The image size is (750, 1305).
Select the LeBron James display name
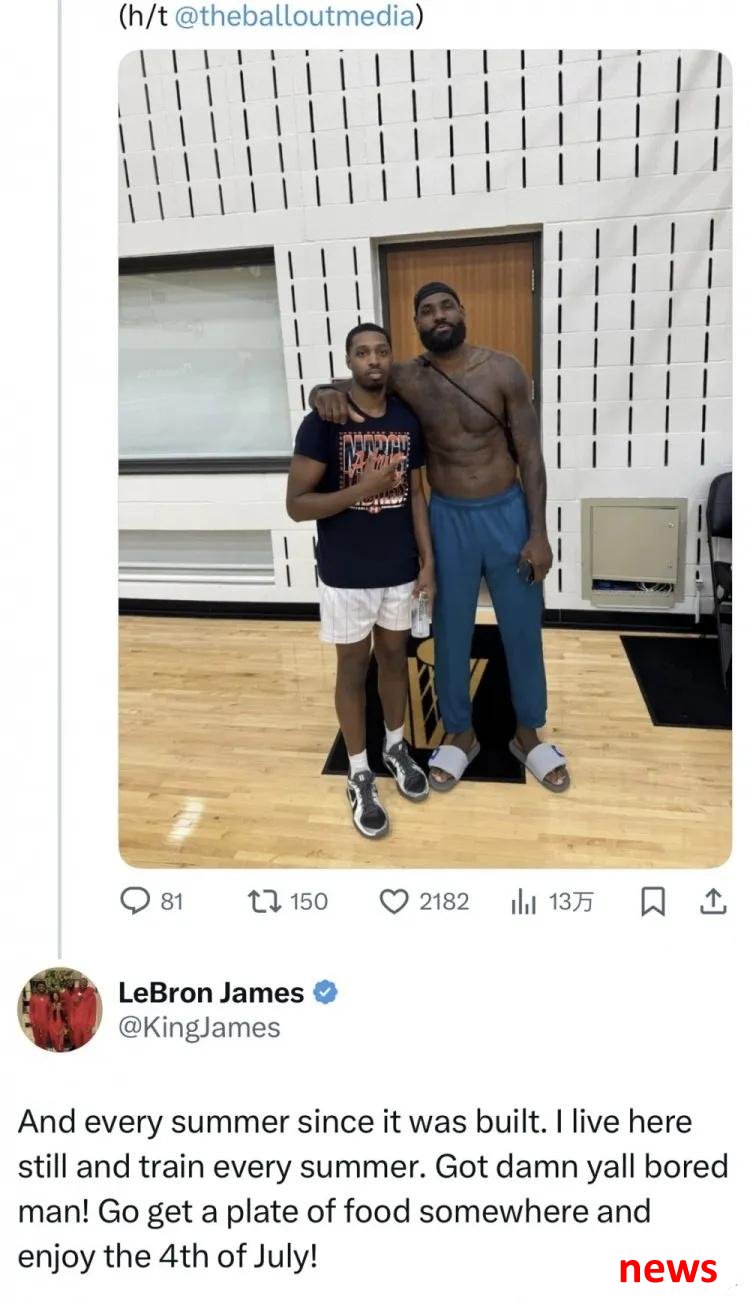(211, 993)
